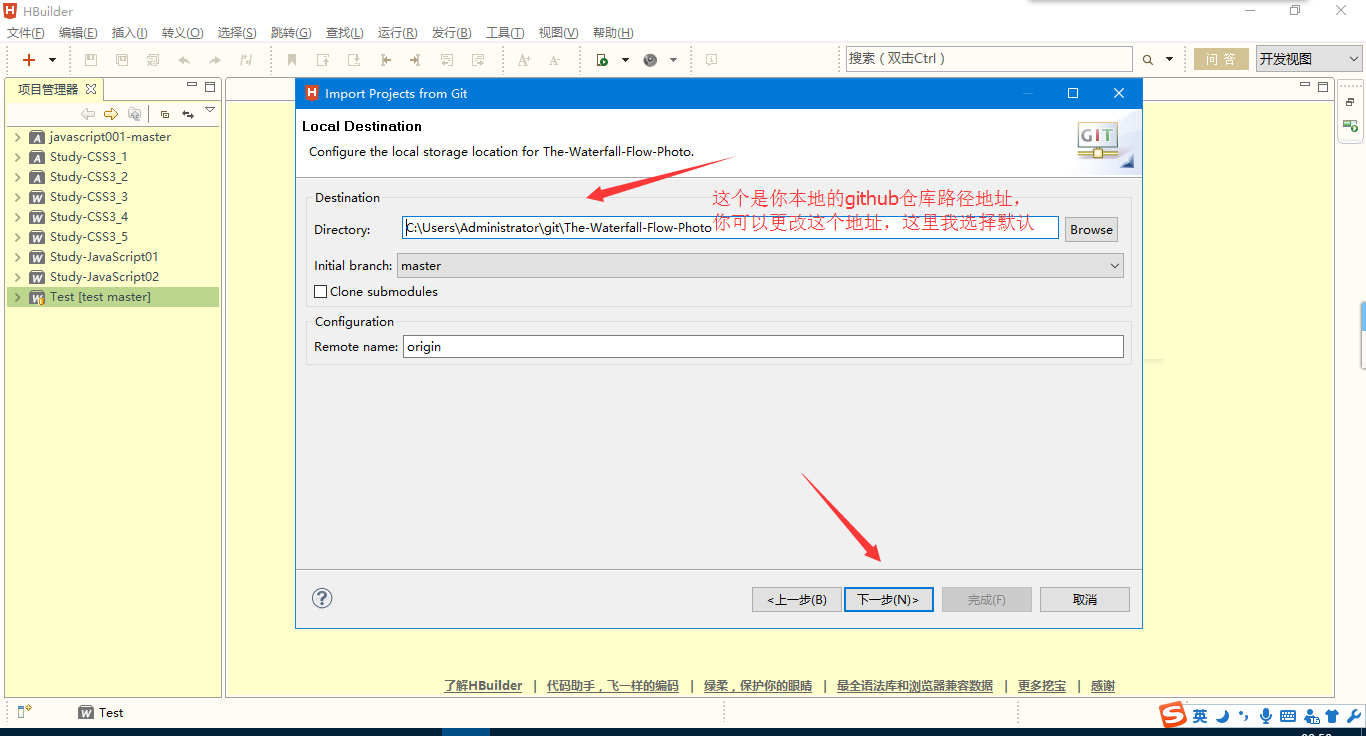Click the Remote name input field
This screenshot has width=1366, height=736.
[763, 347]
